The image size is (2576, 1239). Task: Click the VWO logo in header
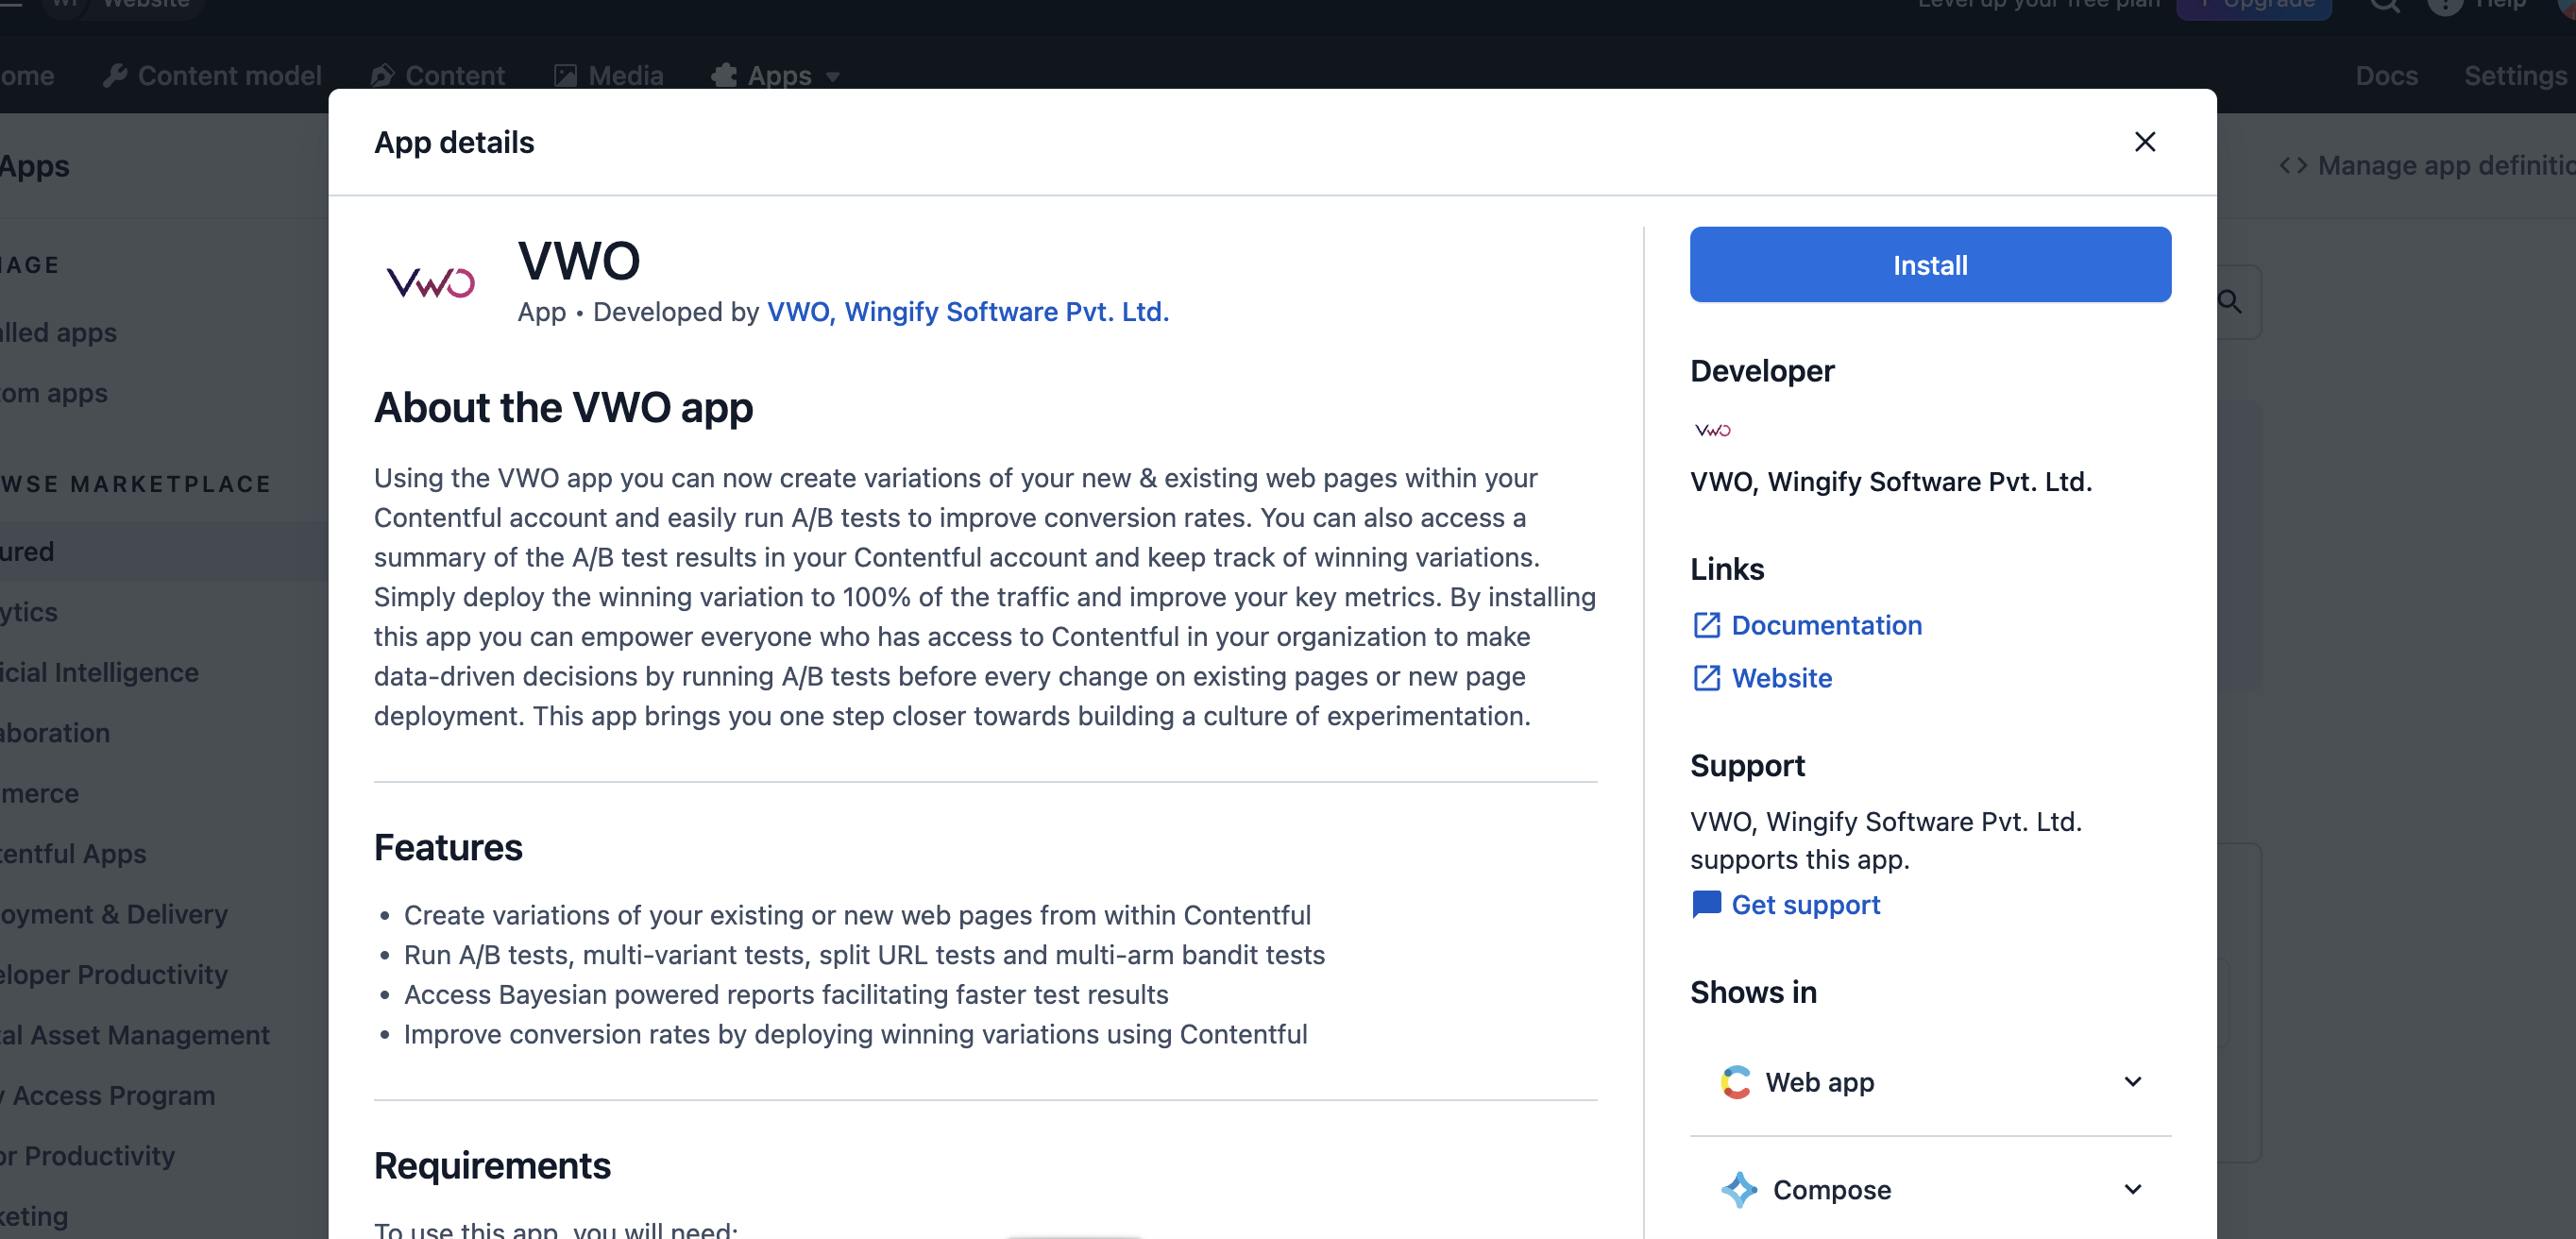pyautogui.click(x=430, y=283)
